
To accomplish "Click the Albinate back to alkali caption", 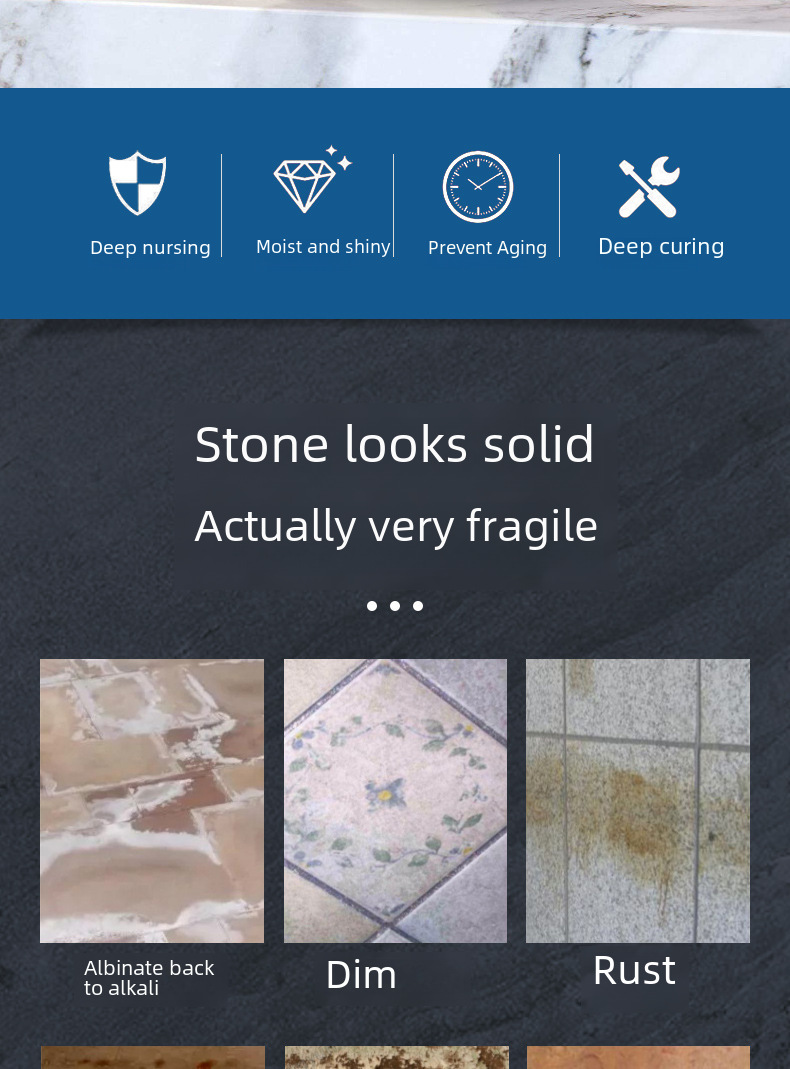I will point(149,978).
